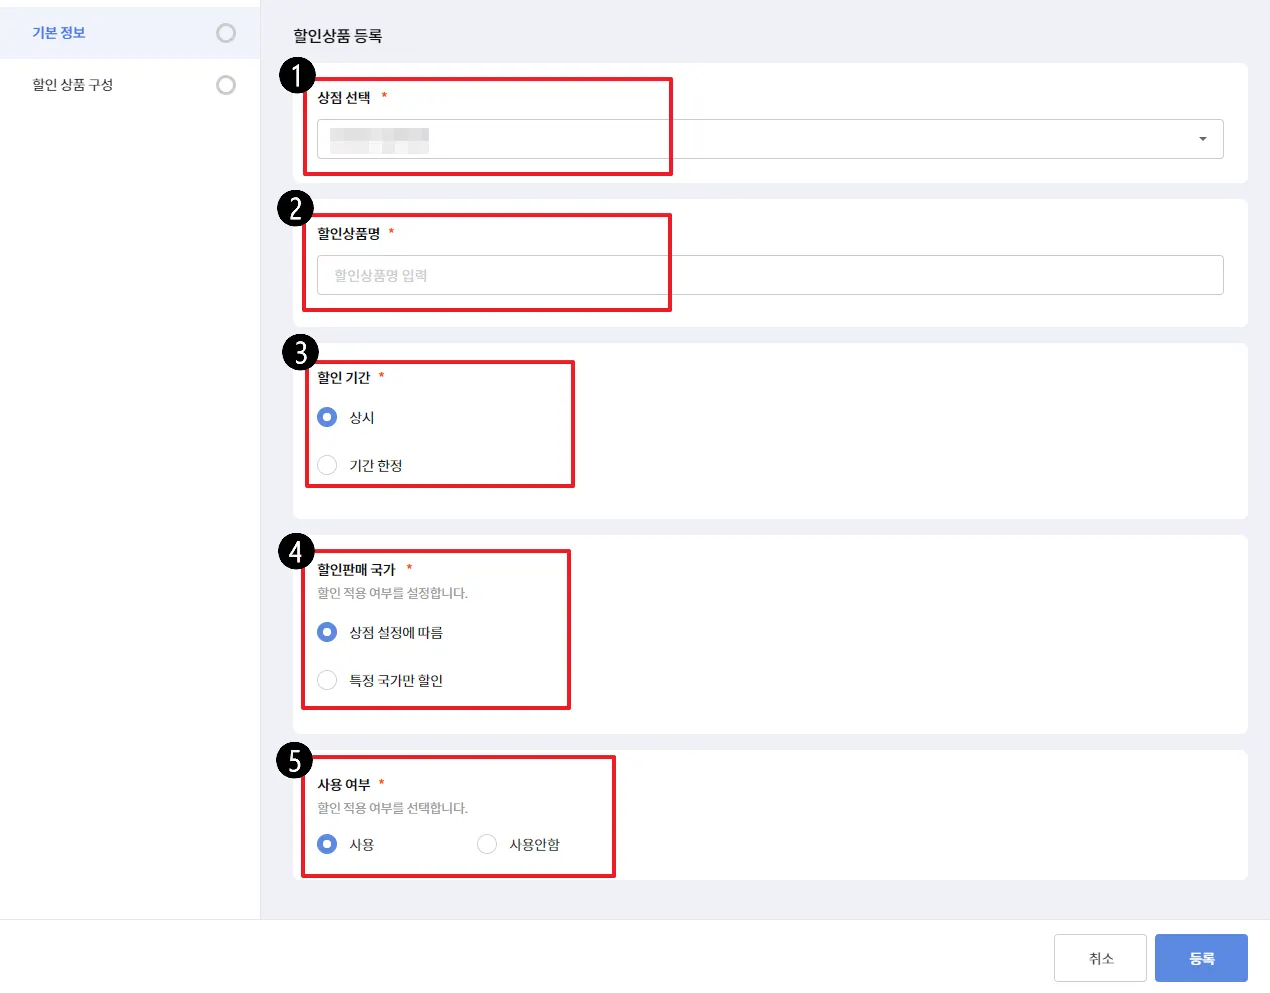Click the status circle next to 기본 정보
Screen dimensions: 1270x993
click(x=226, y=33)
